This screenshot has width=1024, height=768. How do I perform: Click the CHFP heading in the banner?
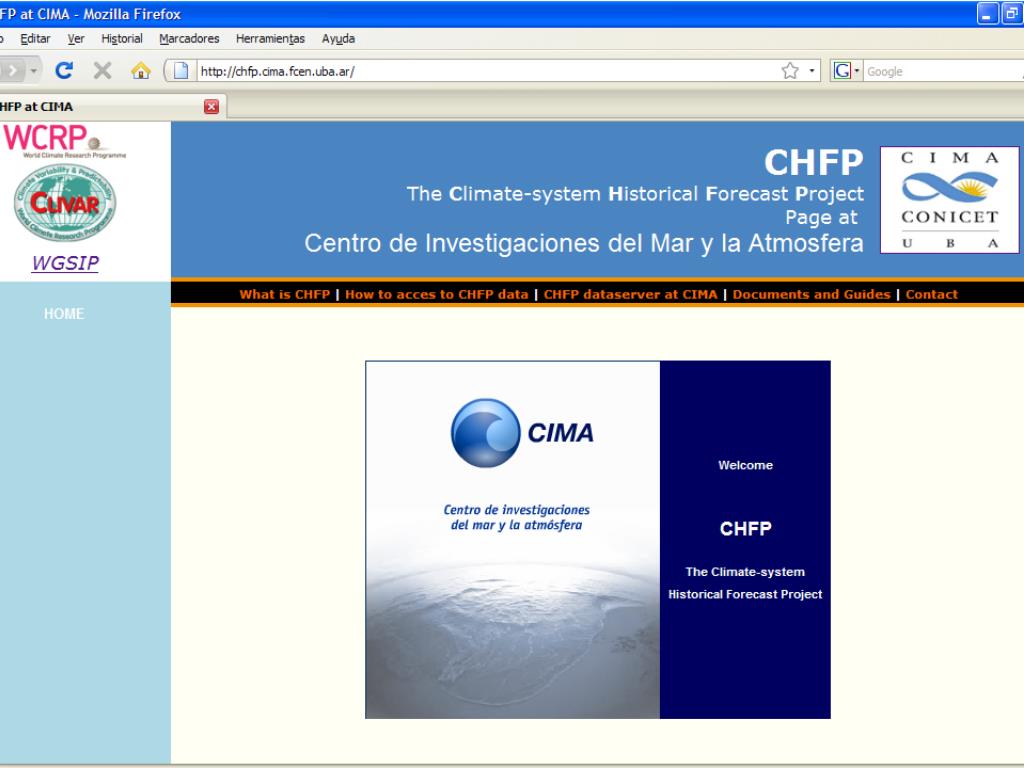pos(814,162)
